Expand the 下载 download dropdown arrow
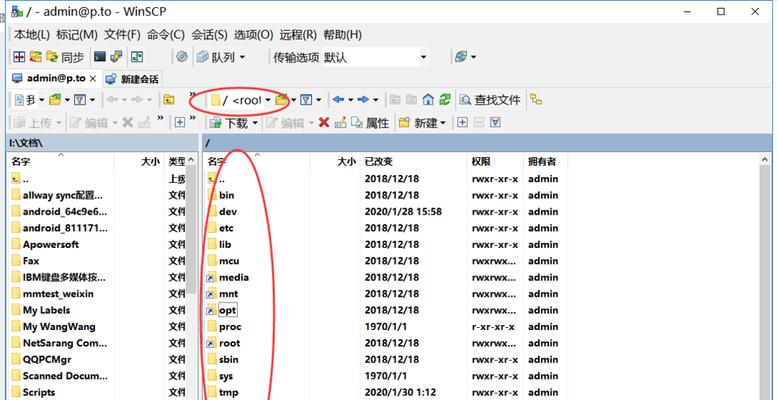The height and width of the screenshot is (400, 778). [x=255, y=123]
